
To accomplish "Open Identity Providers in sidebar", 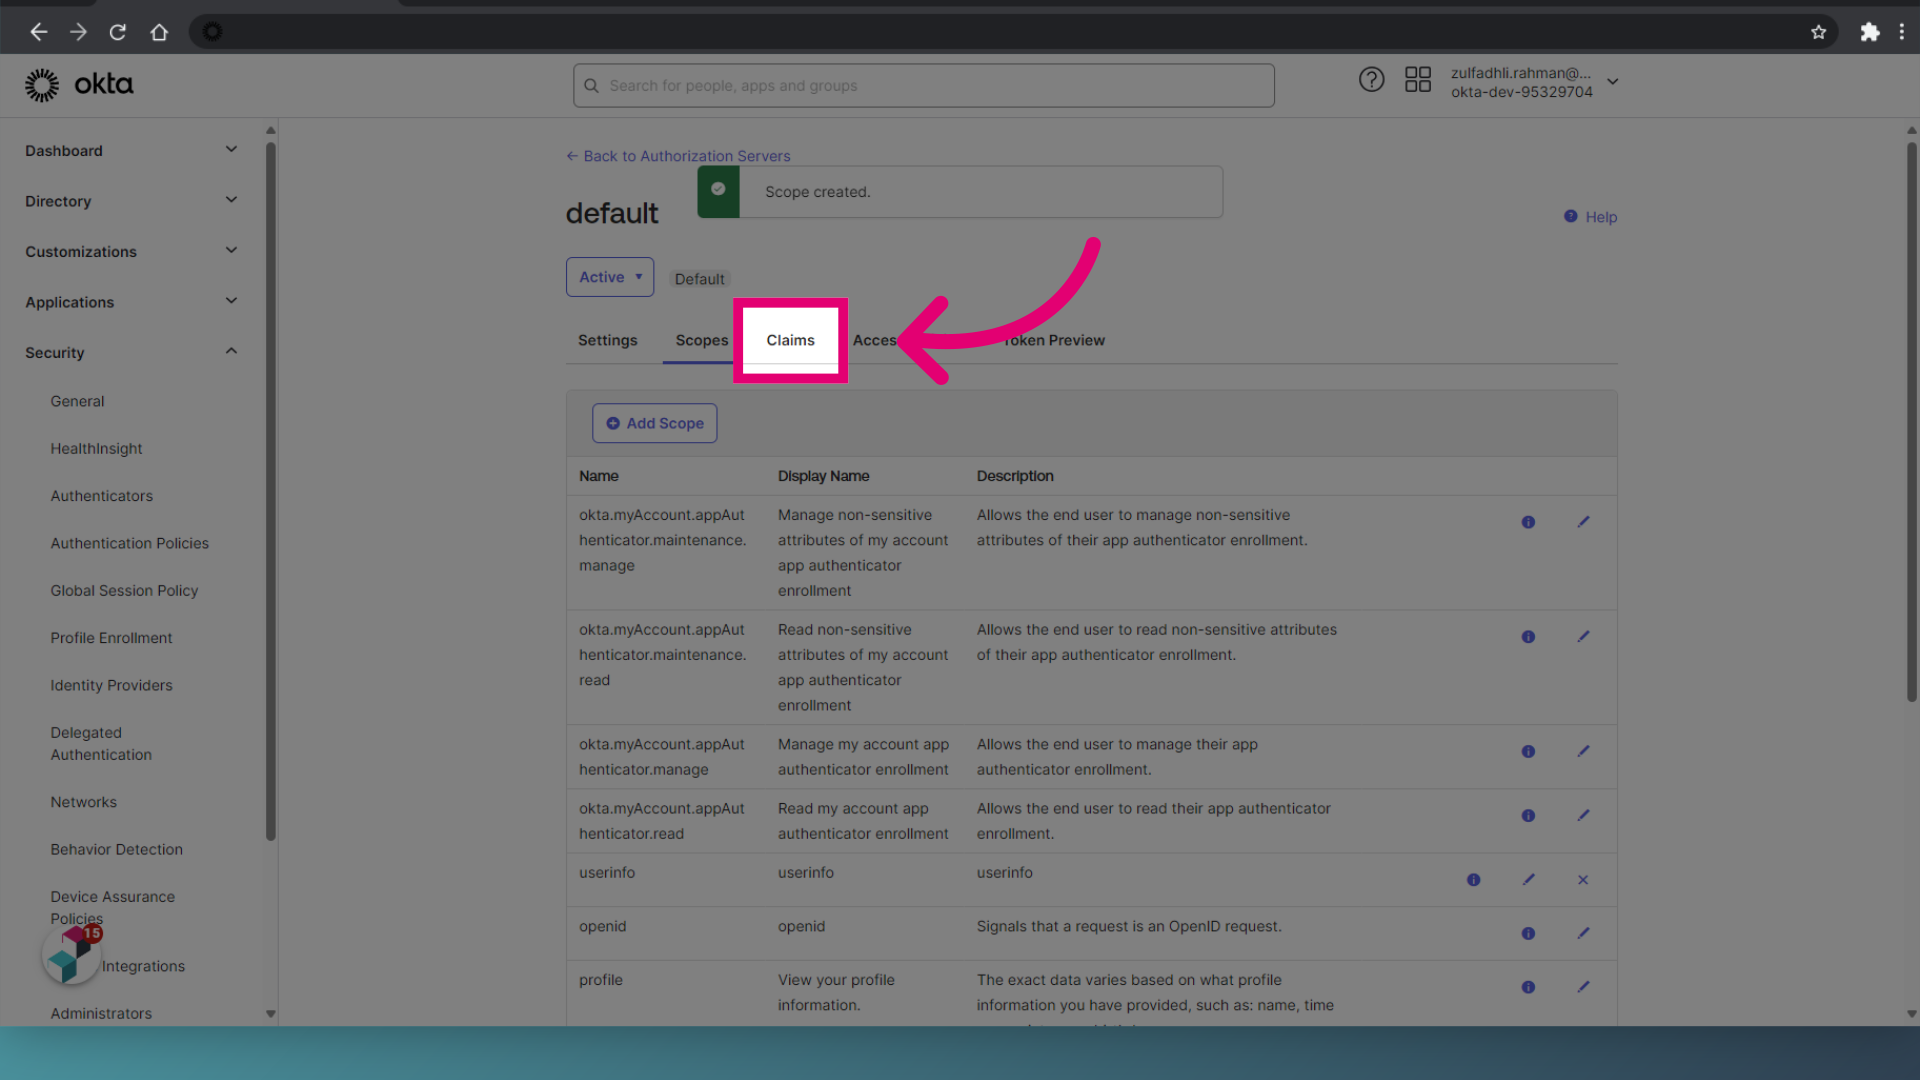I will click(111, 685).
